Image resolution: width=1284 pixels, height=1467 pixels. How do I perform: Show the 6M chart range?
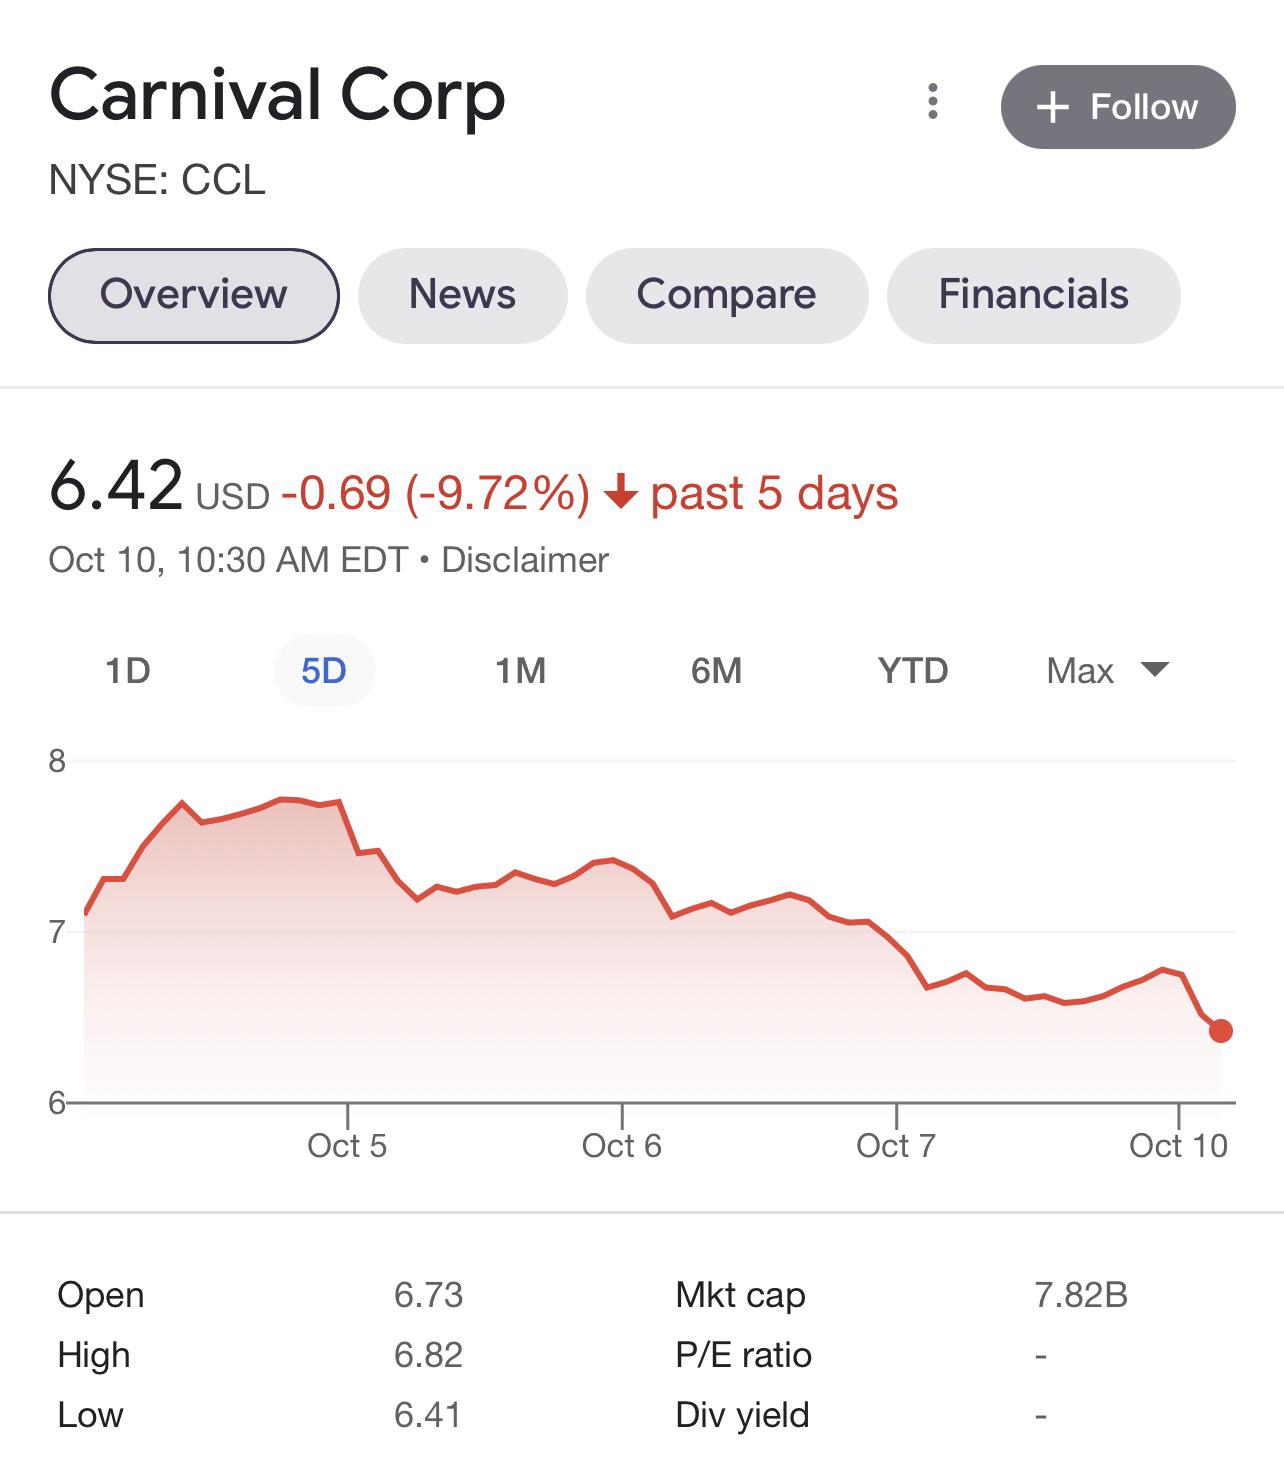[x=716, y=670]
